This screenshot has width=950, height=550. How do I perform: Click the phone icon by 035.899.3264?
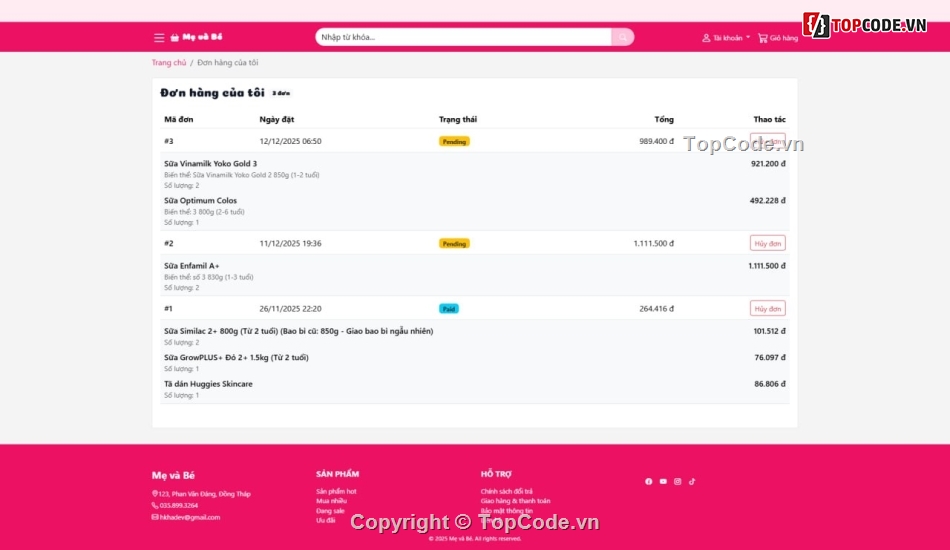154,505
